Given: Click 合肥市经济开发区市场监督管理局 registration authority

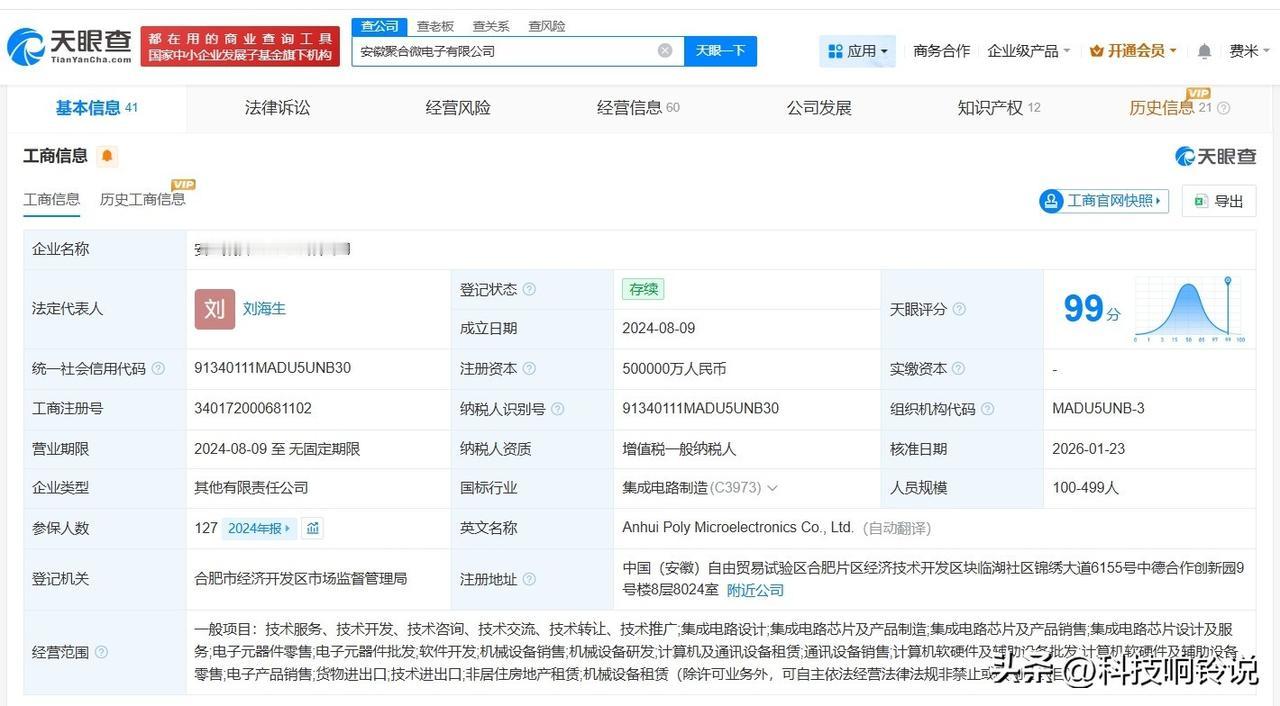Looking at the screenshot, I should click(x=301, y=579).
